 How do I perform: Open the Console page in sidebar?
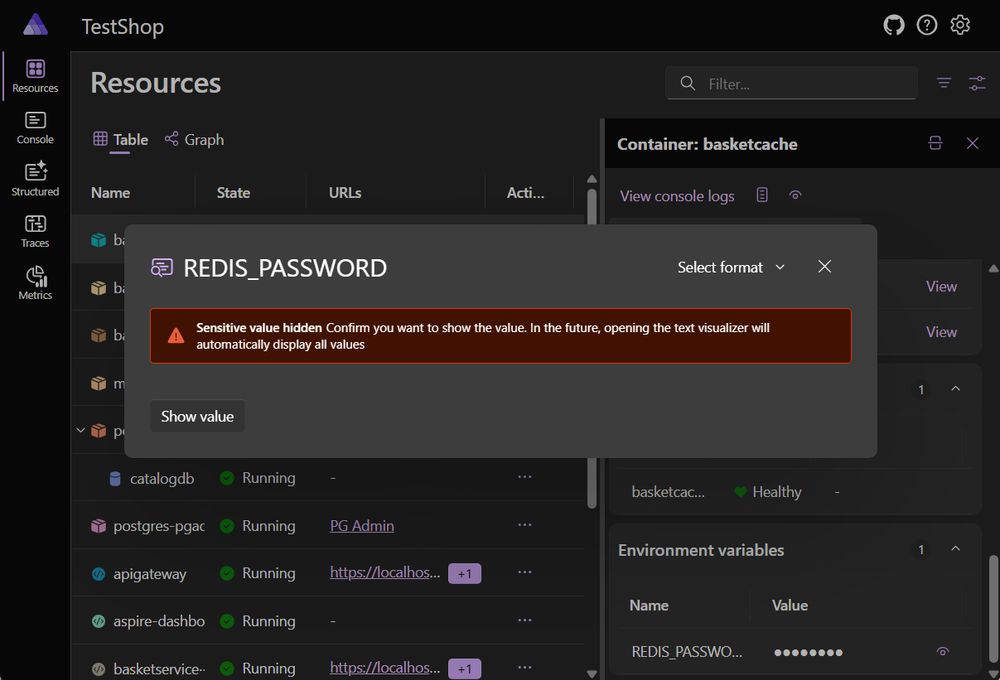(x=35, y=128)
